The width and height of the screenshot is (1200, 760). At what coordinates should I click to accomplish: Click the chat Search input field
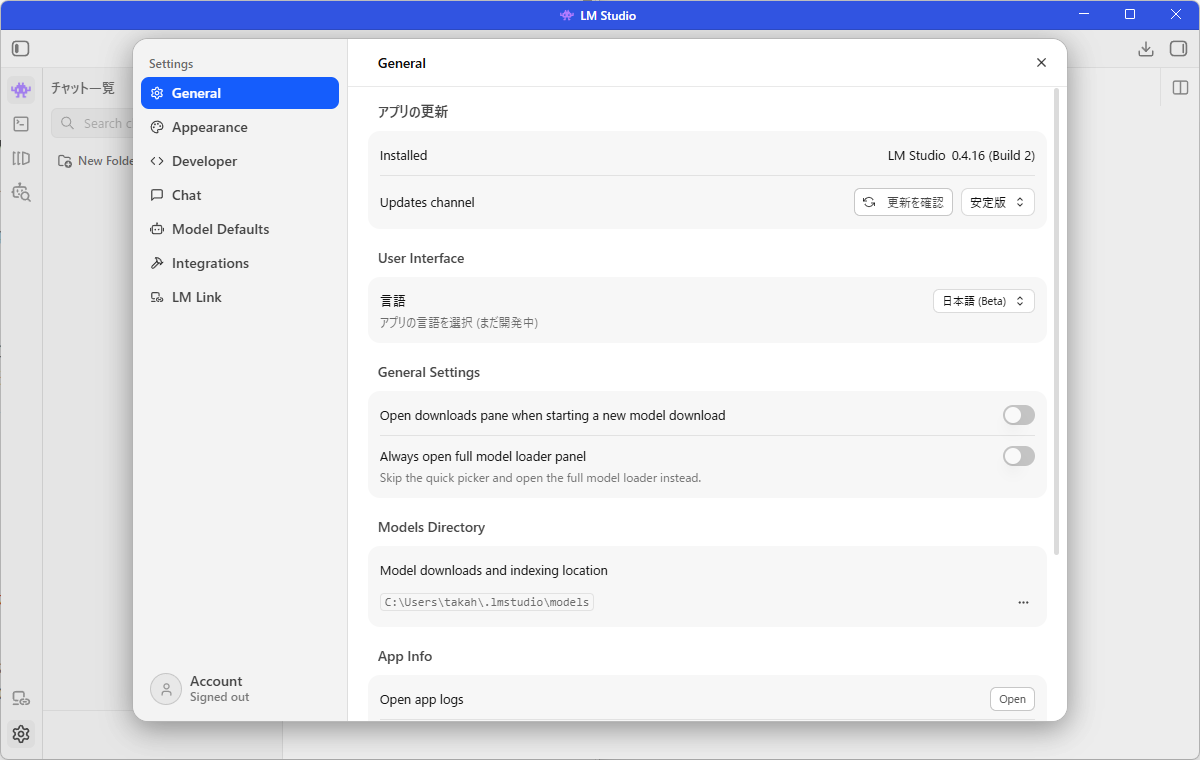92,123
